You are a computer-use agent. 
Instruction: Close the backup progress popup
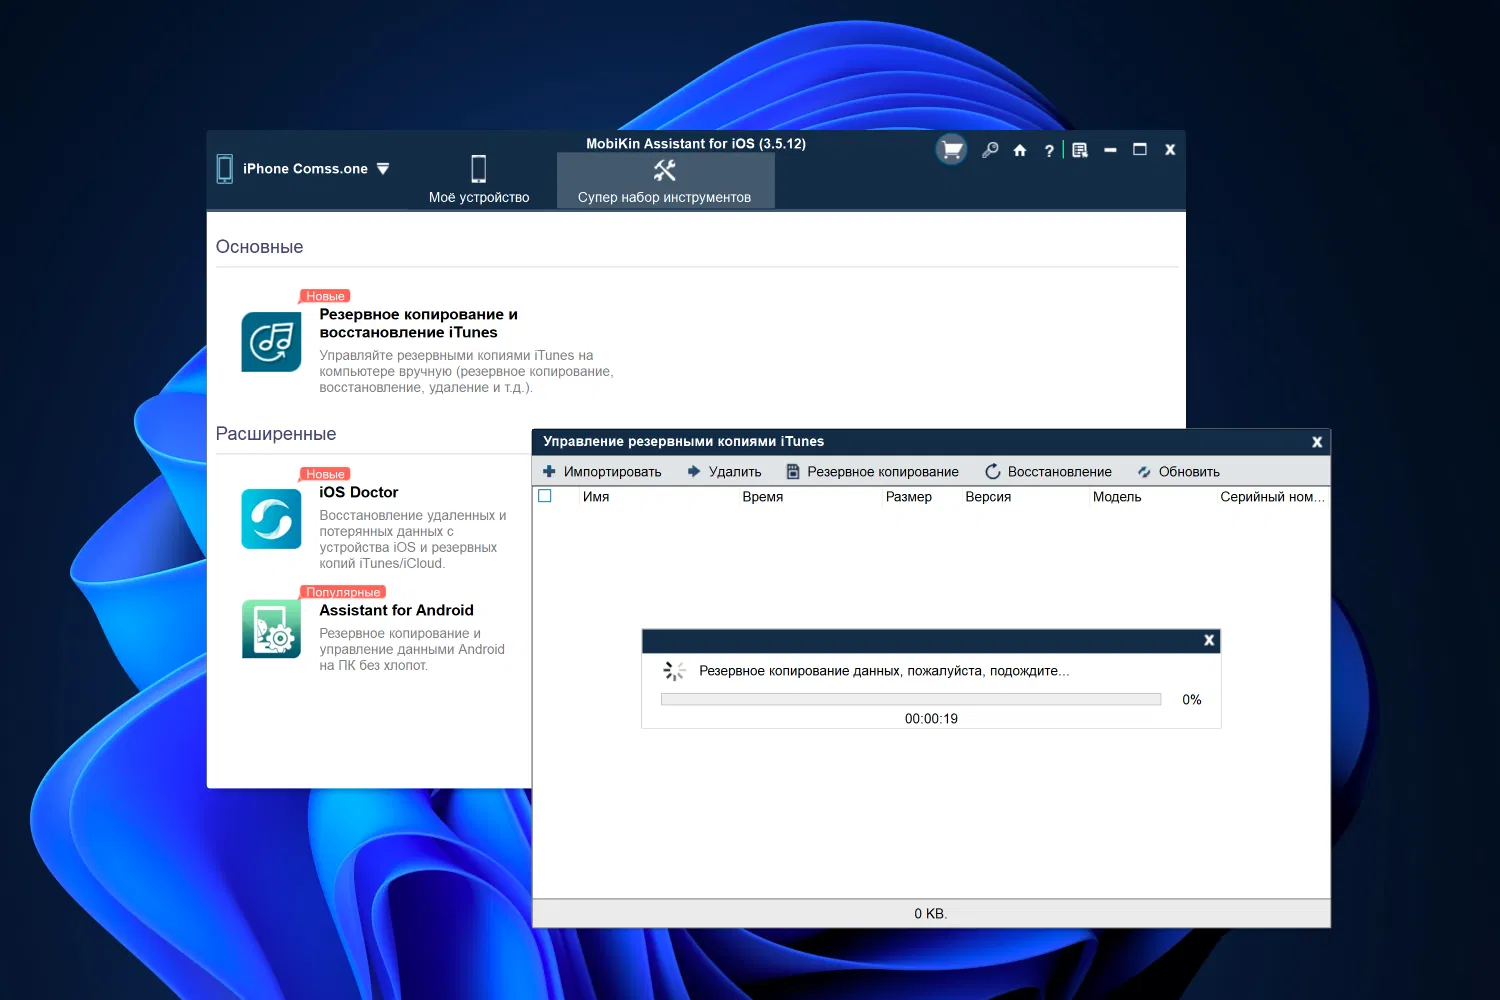point(1209,640)
